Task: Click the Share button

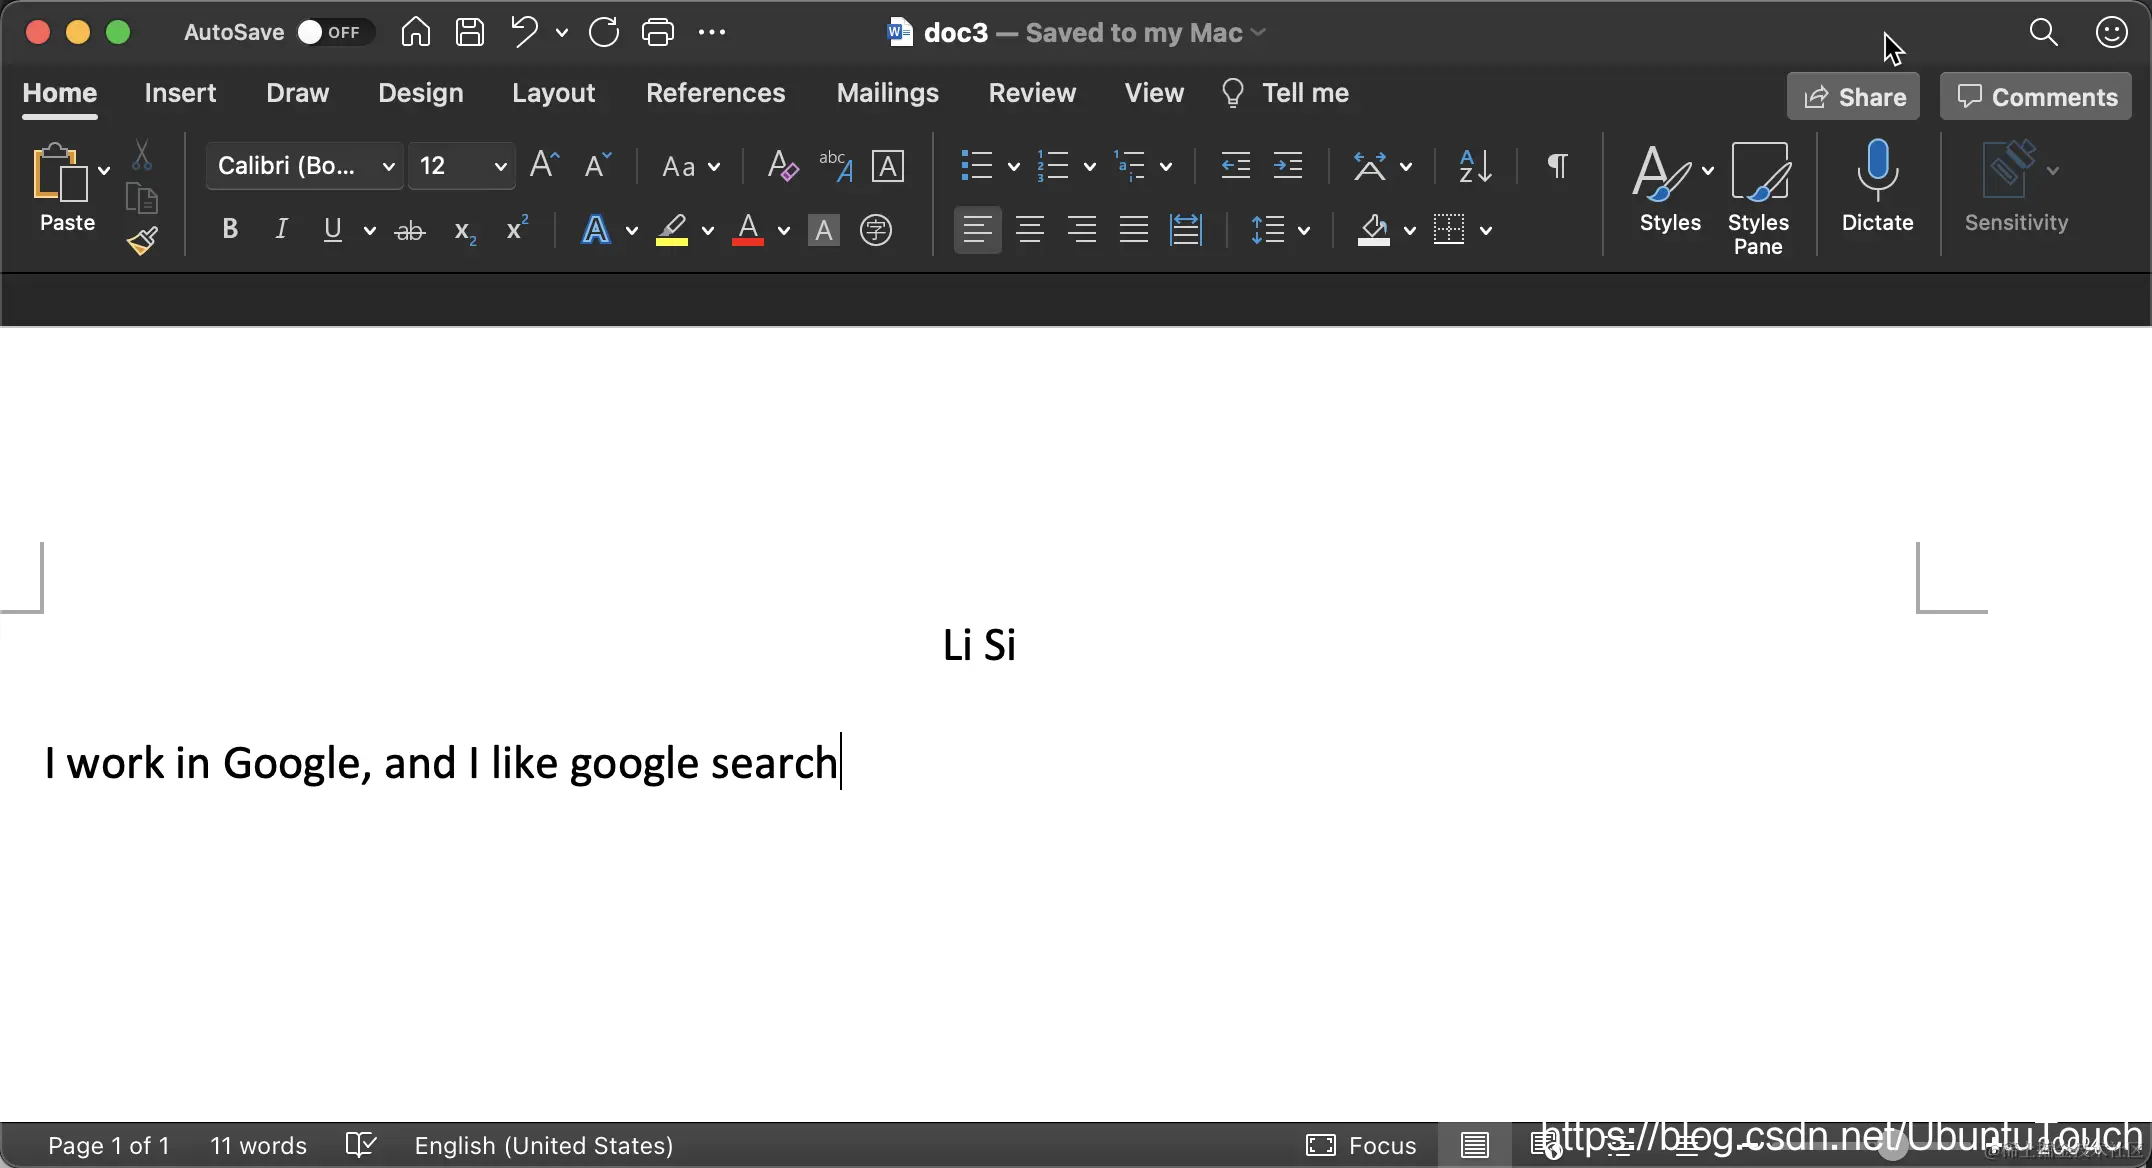Action: [1853, 97]
